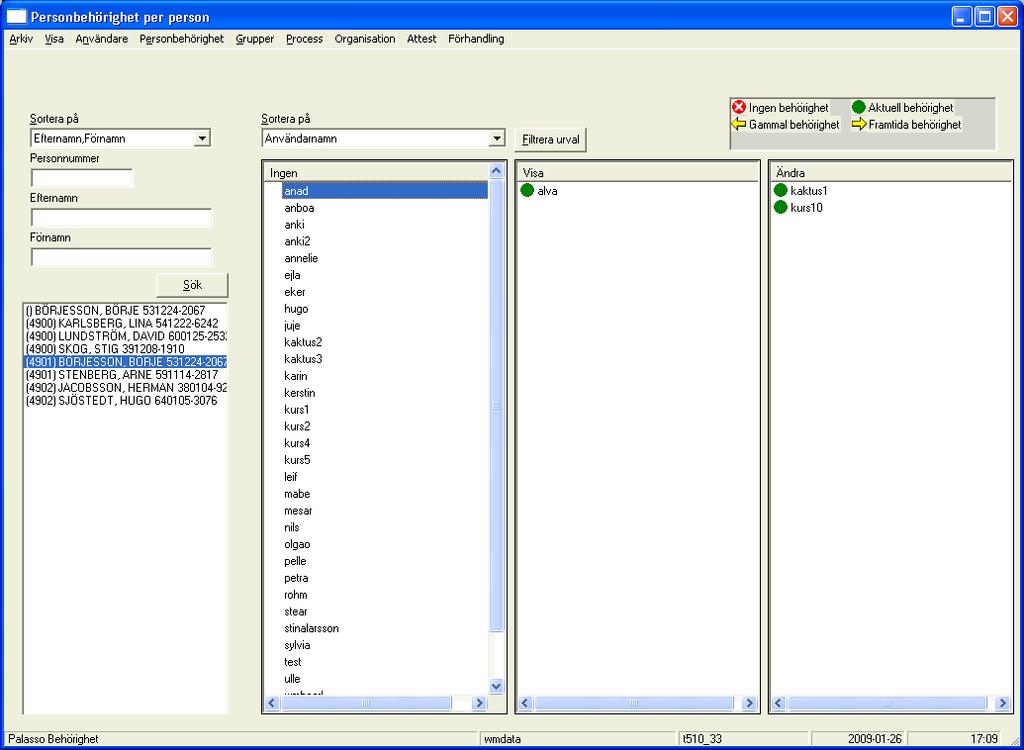Open the Arkiv menu

[x=22, y=39]
